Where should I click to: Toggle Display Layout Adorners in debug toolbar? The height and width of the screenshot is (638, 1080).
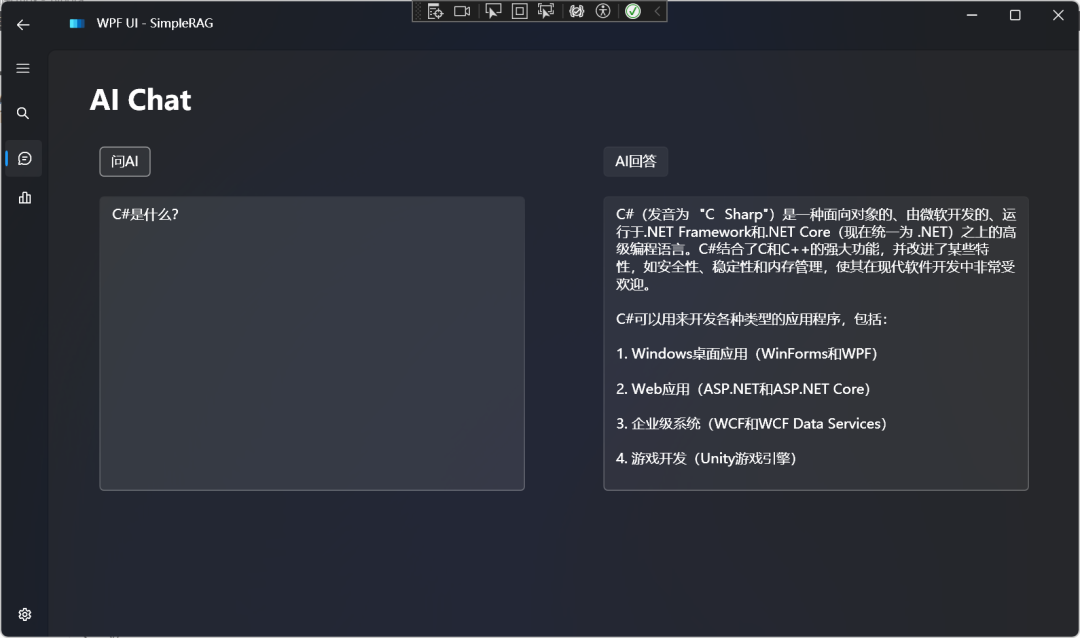point(520,11)
